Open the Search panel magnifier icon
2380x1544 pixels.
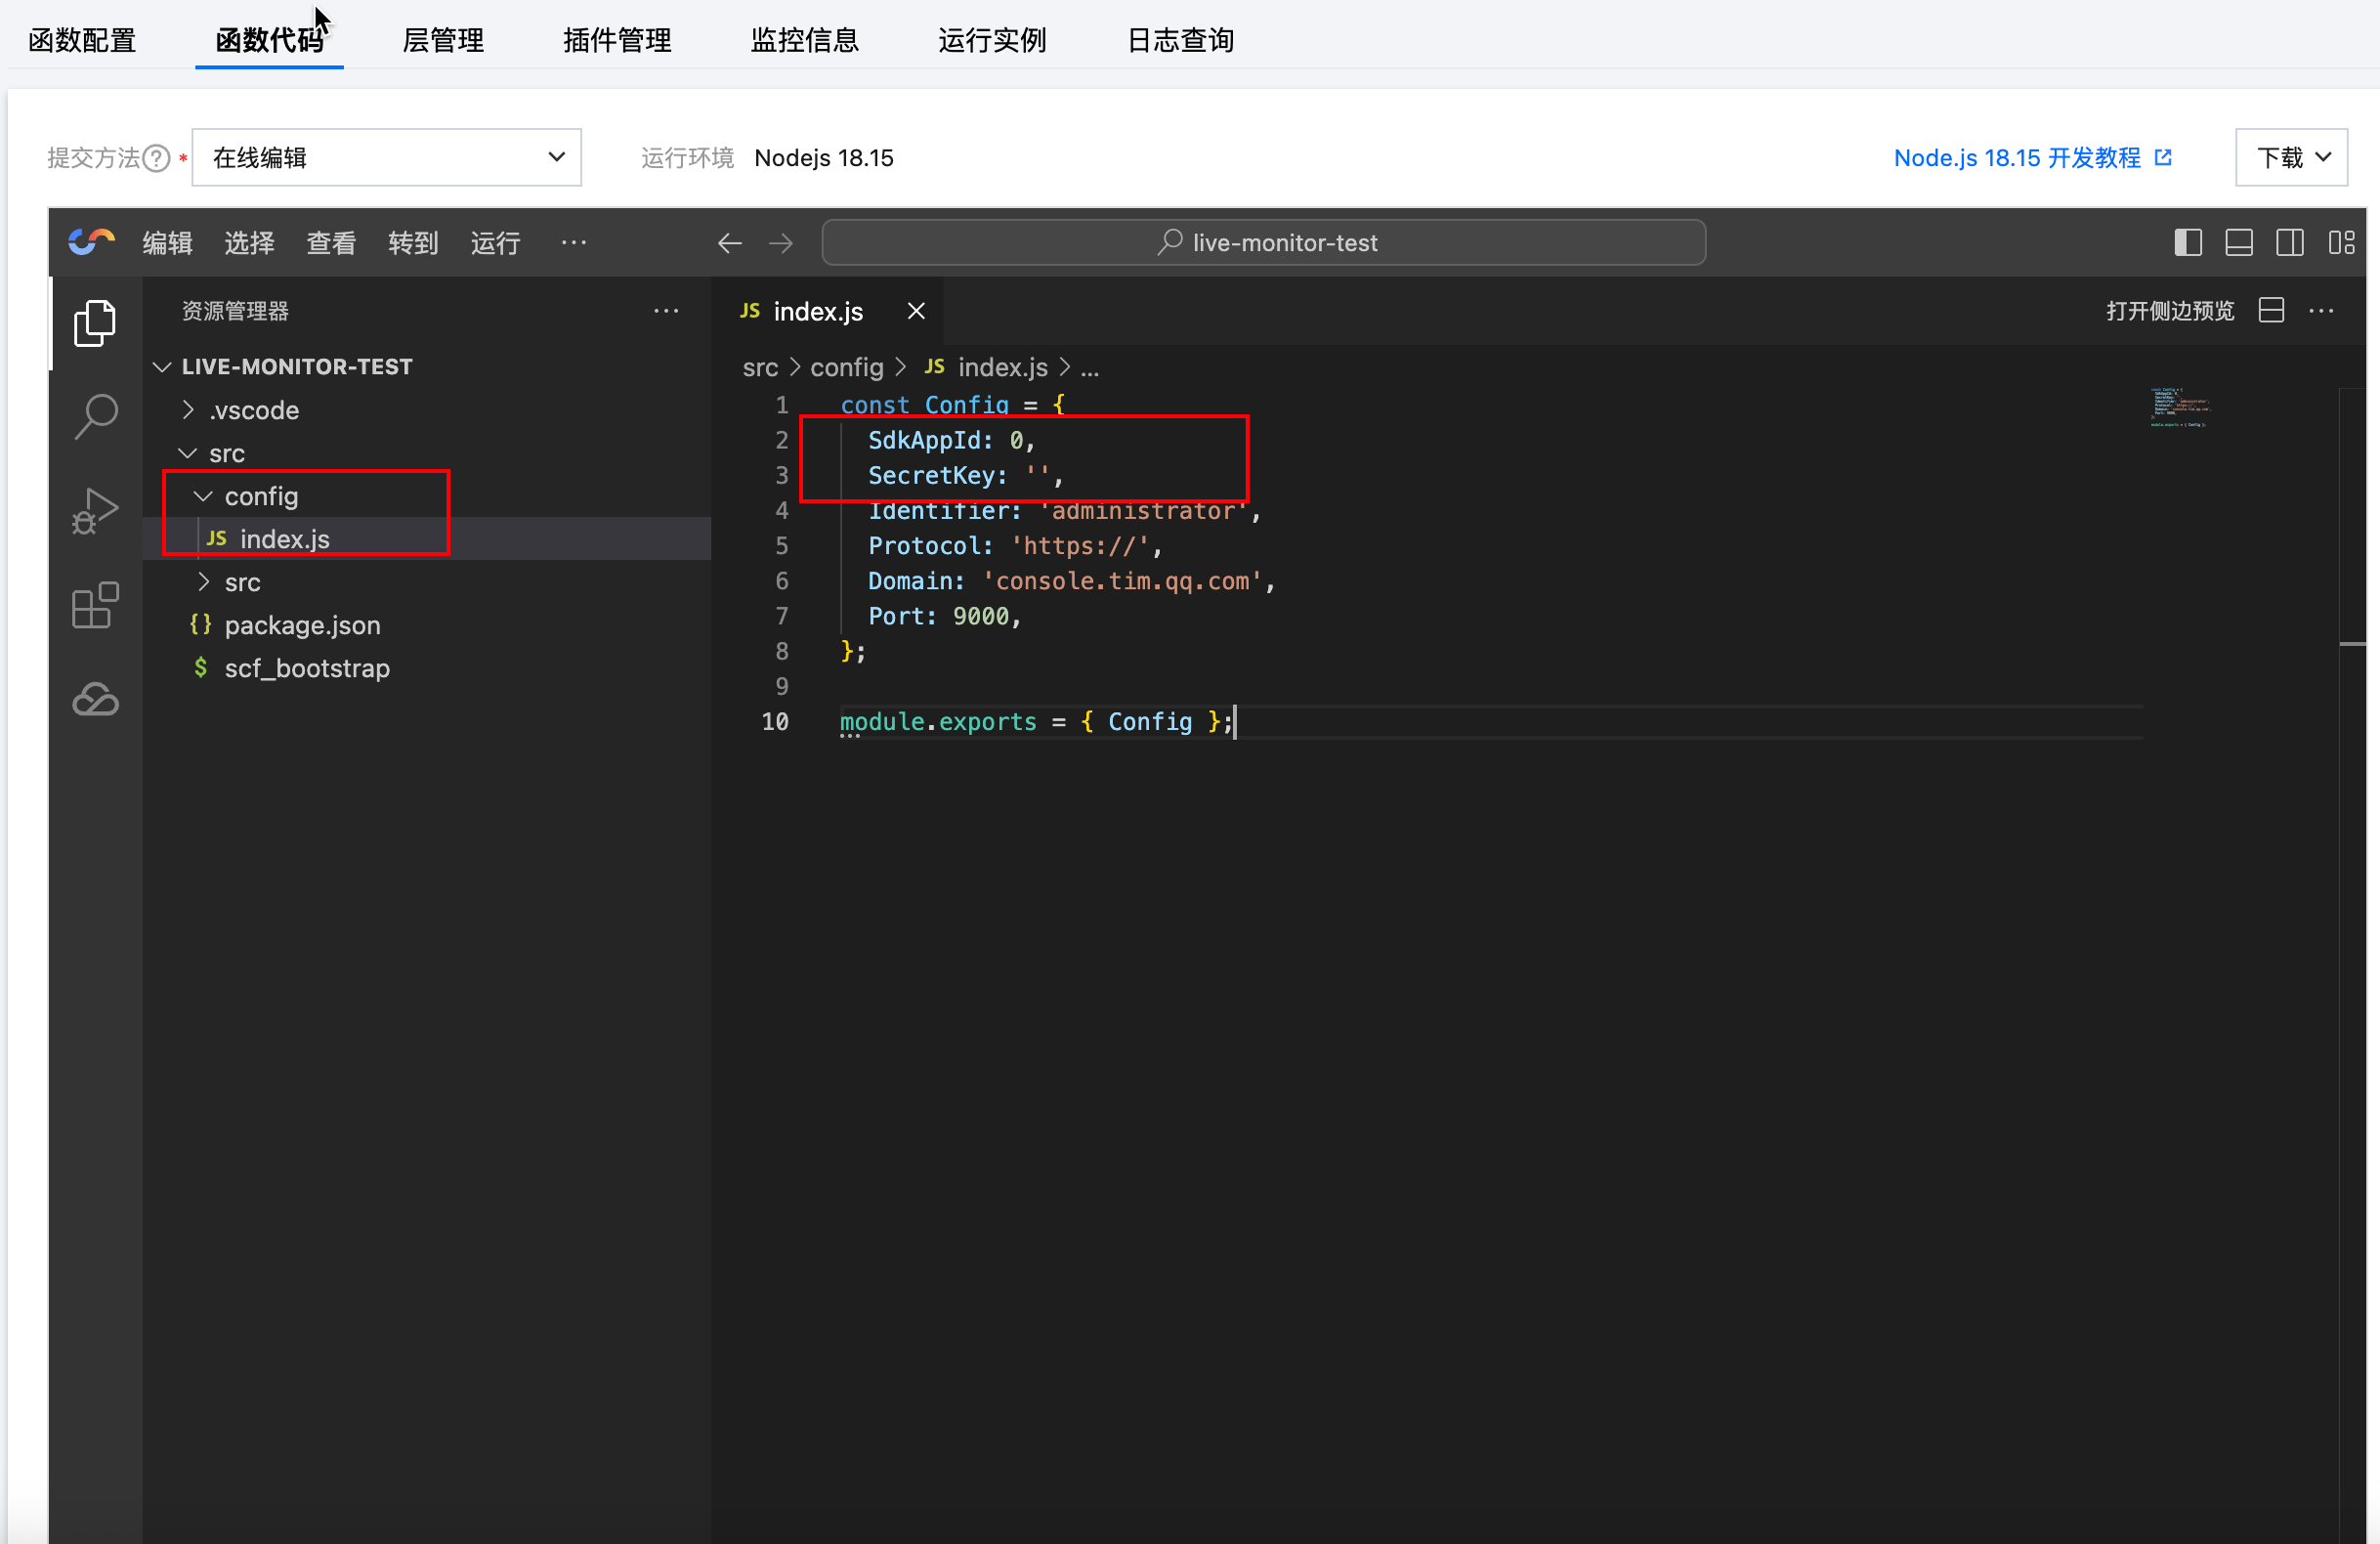pos(95,416)
